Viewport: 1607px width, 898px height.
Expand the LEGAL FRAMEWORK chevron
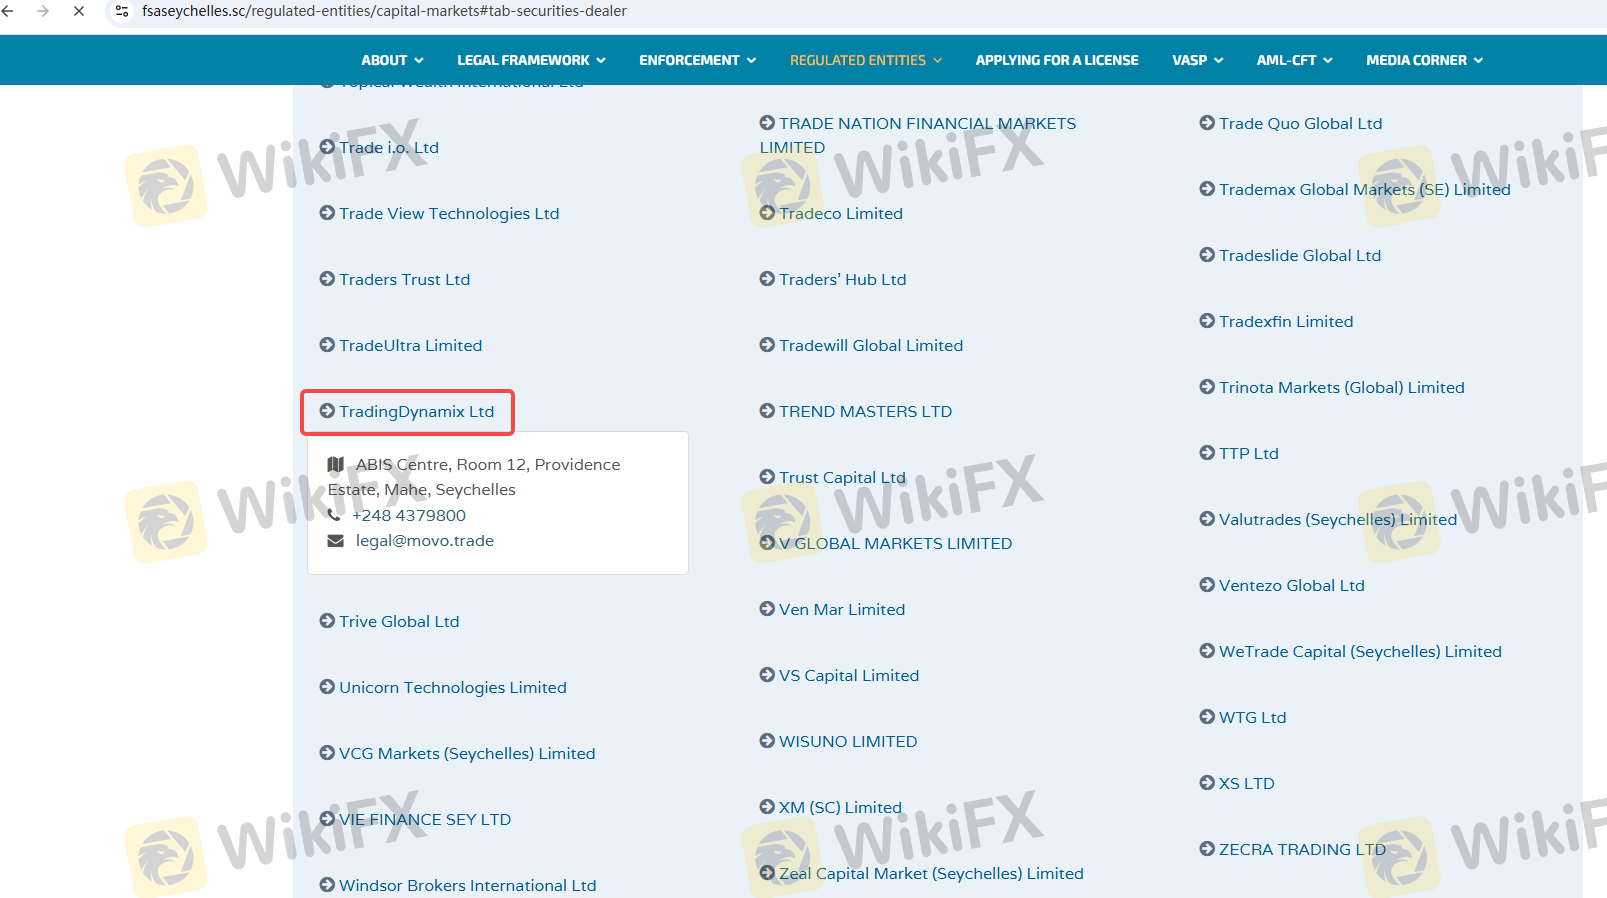[601, 61]
